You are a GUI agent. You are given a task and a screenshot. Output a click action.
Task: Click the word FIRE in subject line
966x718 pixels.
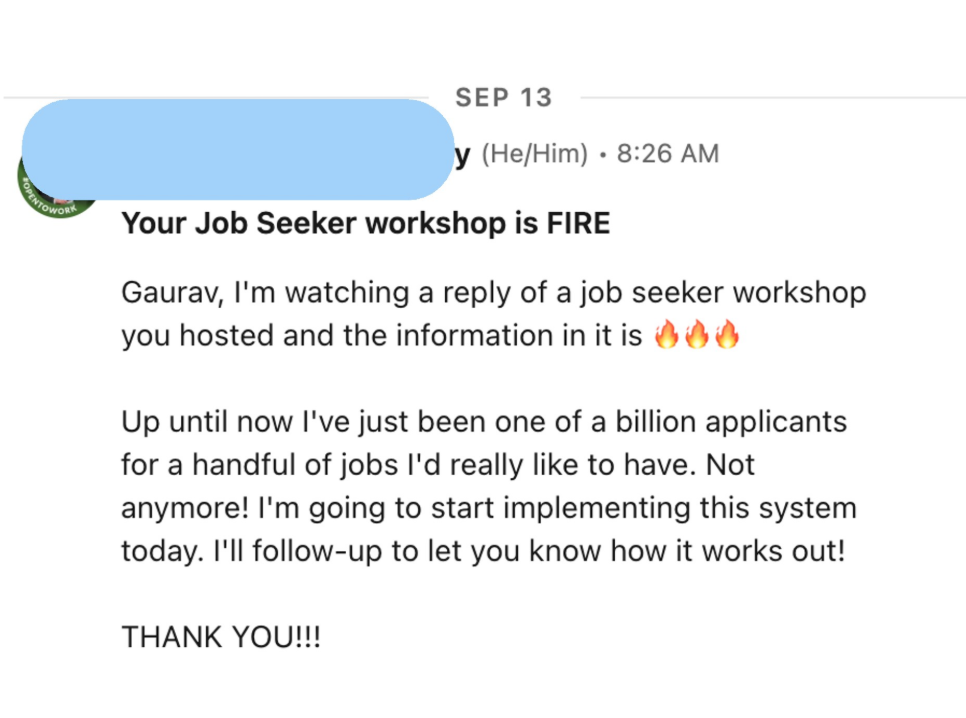coord(578,223)
